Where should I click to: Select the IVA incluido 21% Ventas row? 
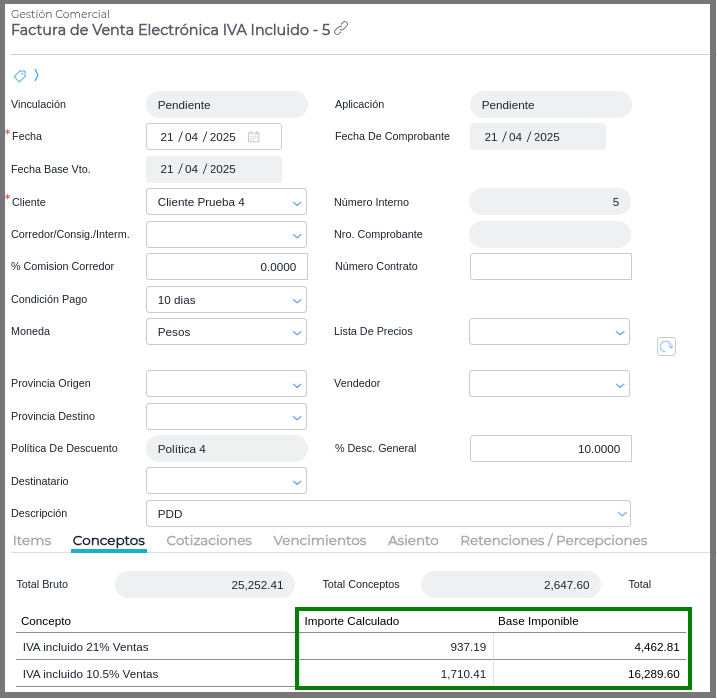pyautogui.click(x=90, y=647)
